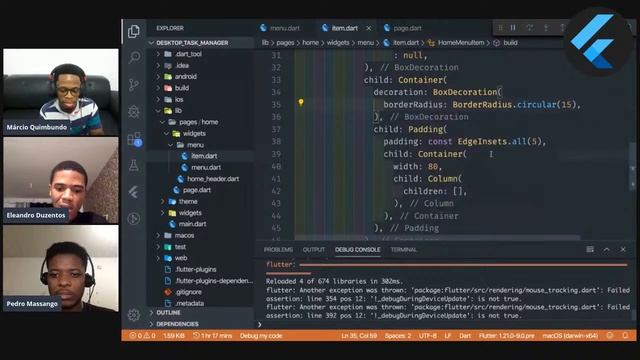Change the UTF-8 file encoding
640x360 pixels.
427,336
